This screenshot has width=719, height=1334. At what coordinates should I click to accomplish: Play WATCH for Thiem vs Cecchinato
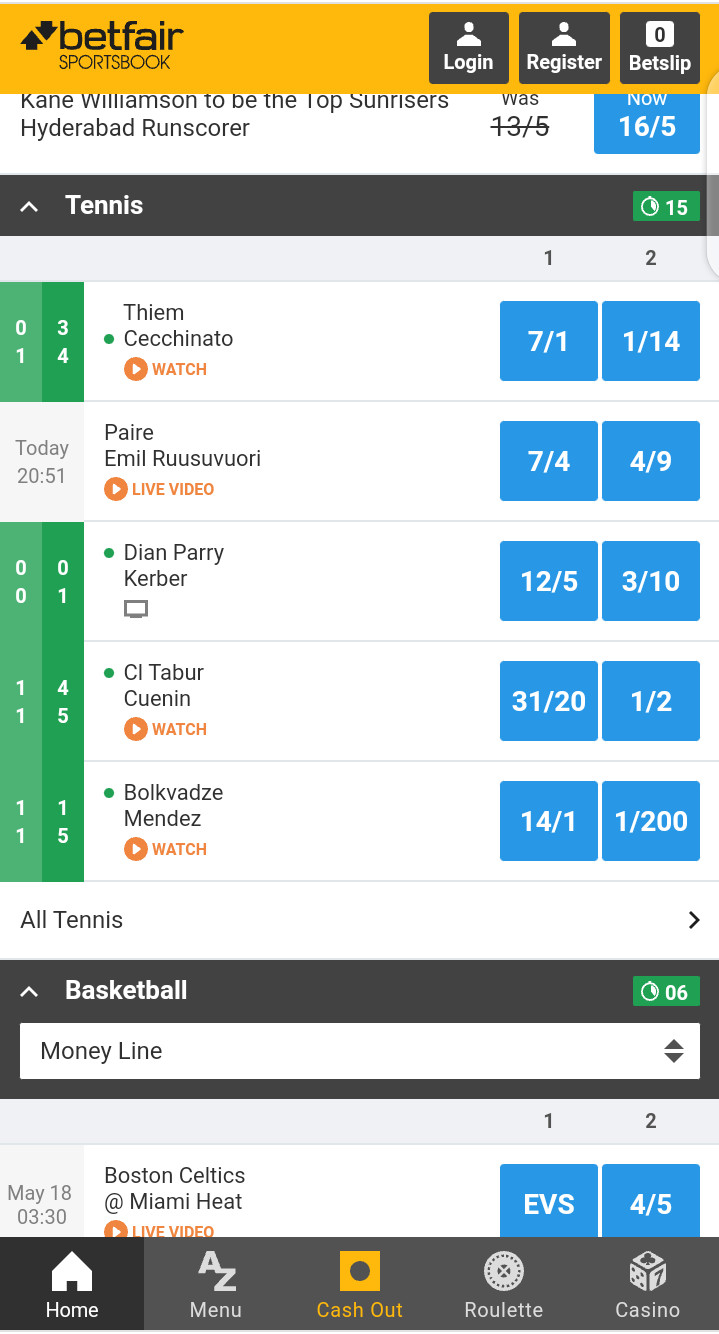tap(166, 369)
